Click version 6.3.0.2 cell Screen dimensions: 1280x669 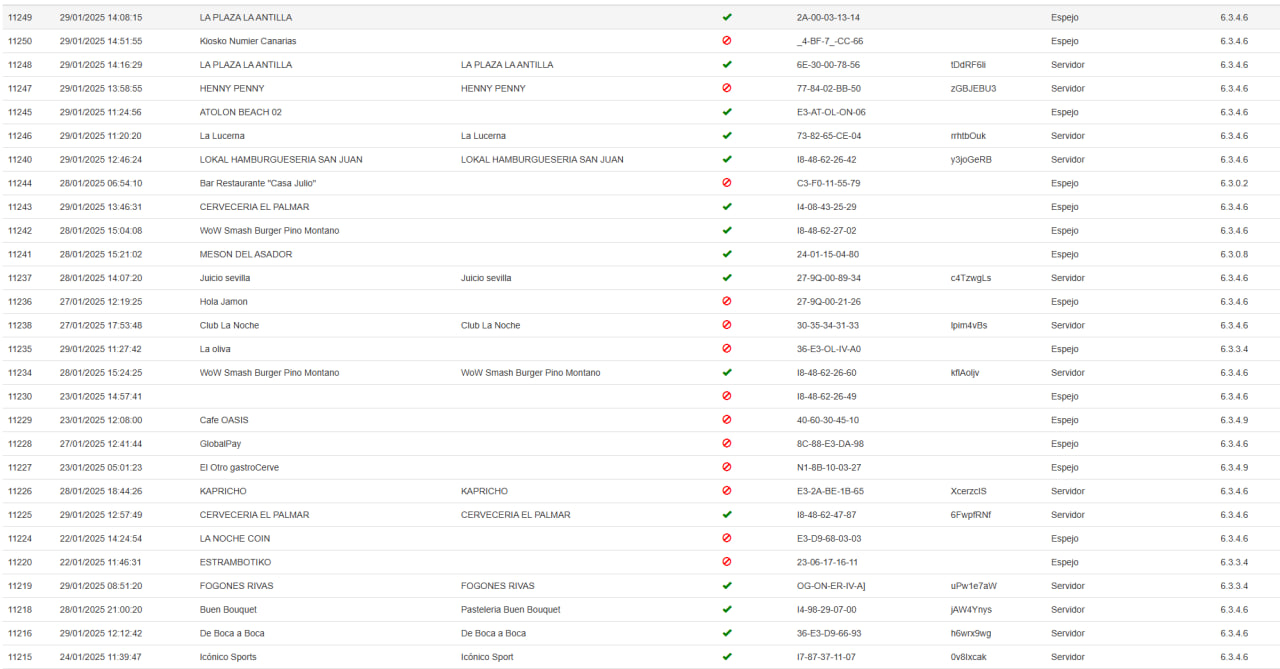pos(1234,183)
